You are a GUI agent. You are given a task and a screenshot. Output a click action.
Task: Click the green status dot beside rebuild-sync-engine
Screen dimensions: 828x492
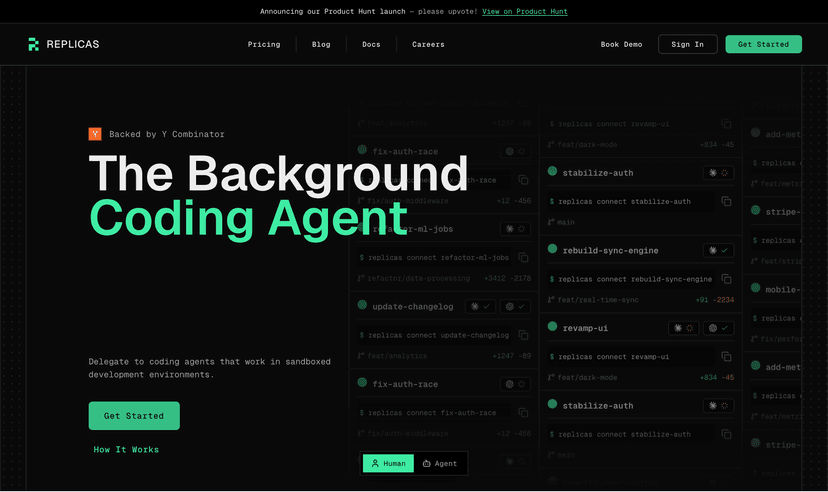pyautogui.click(x=552, y=249)
